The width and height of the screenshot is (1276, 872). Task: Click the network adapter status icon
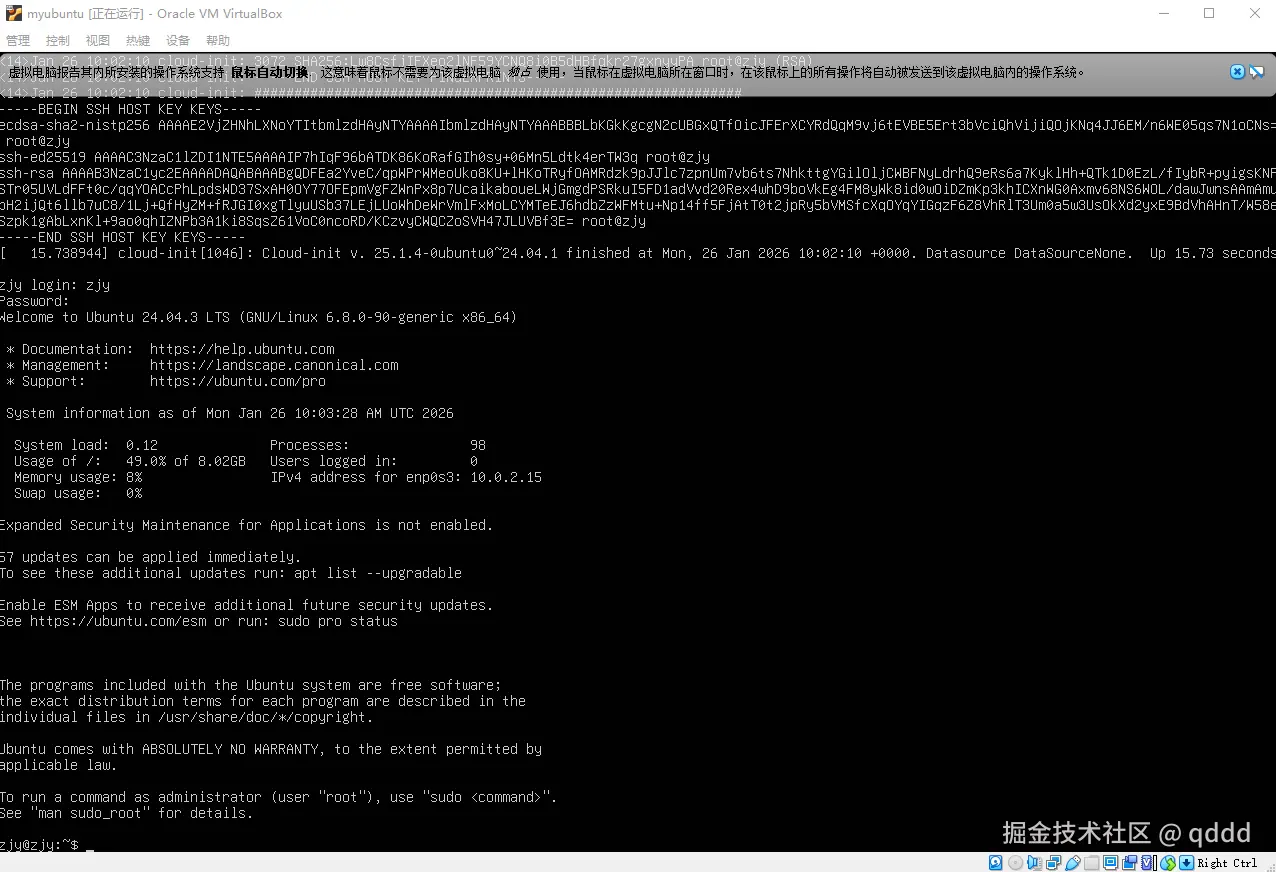[x=1053, y=862]
